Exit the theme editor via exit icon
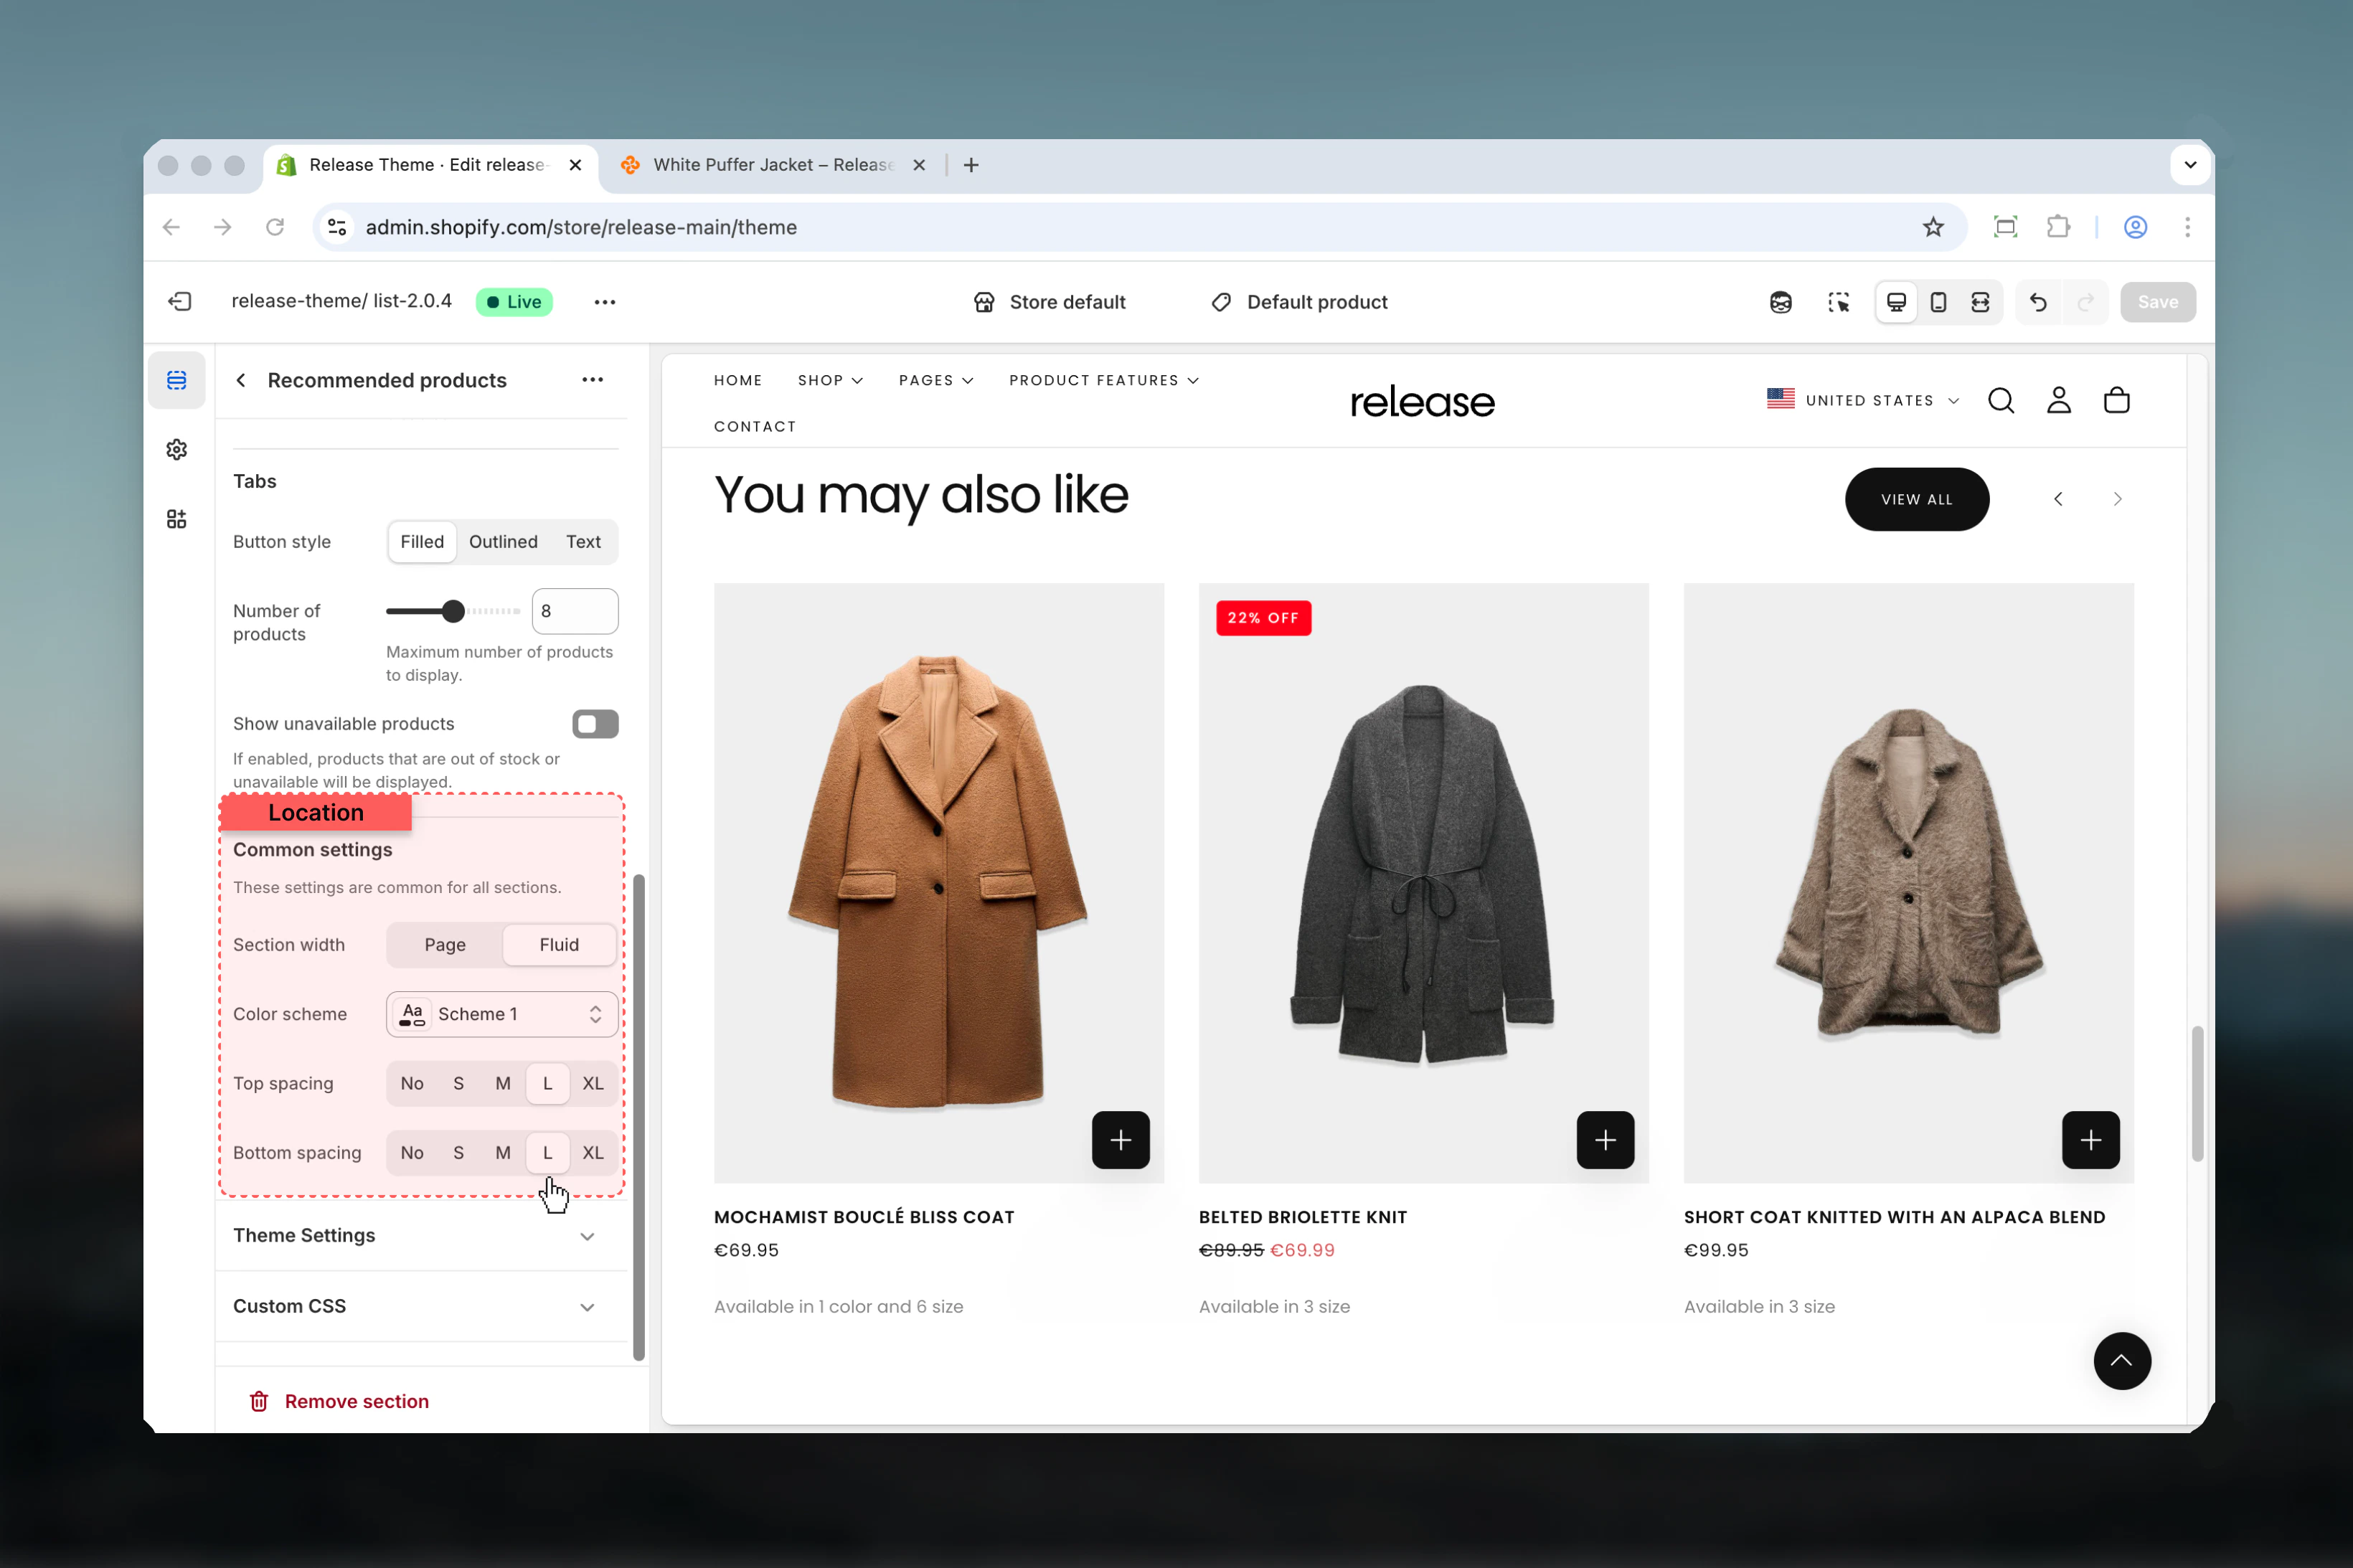 (180, 302)
